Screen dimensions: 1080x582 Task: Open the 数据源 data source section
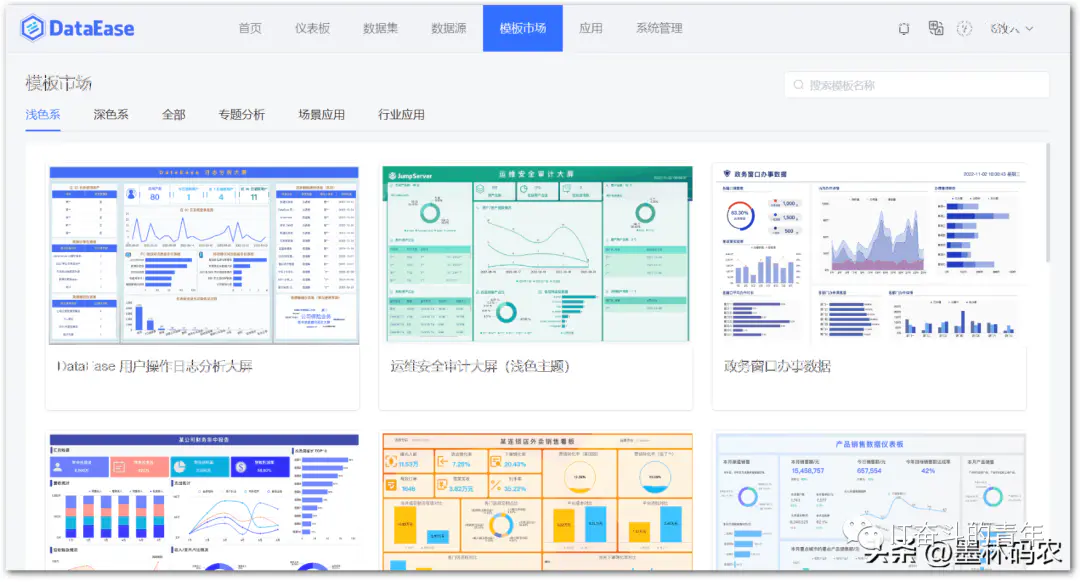coord(449,28)
